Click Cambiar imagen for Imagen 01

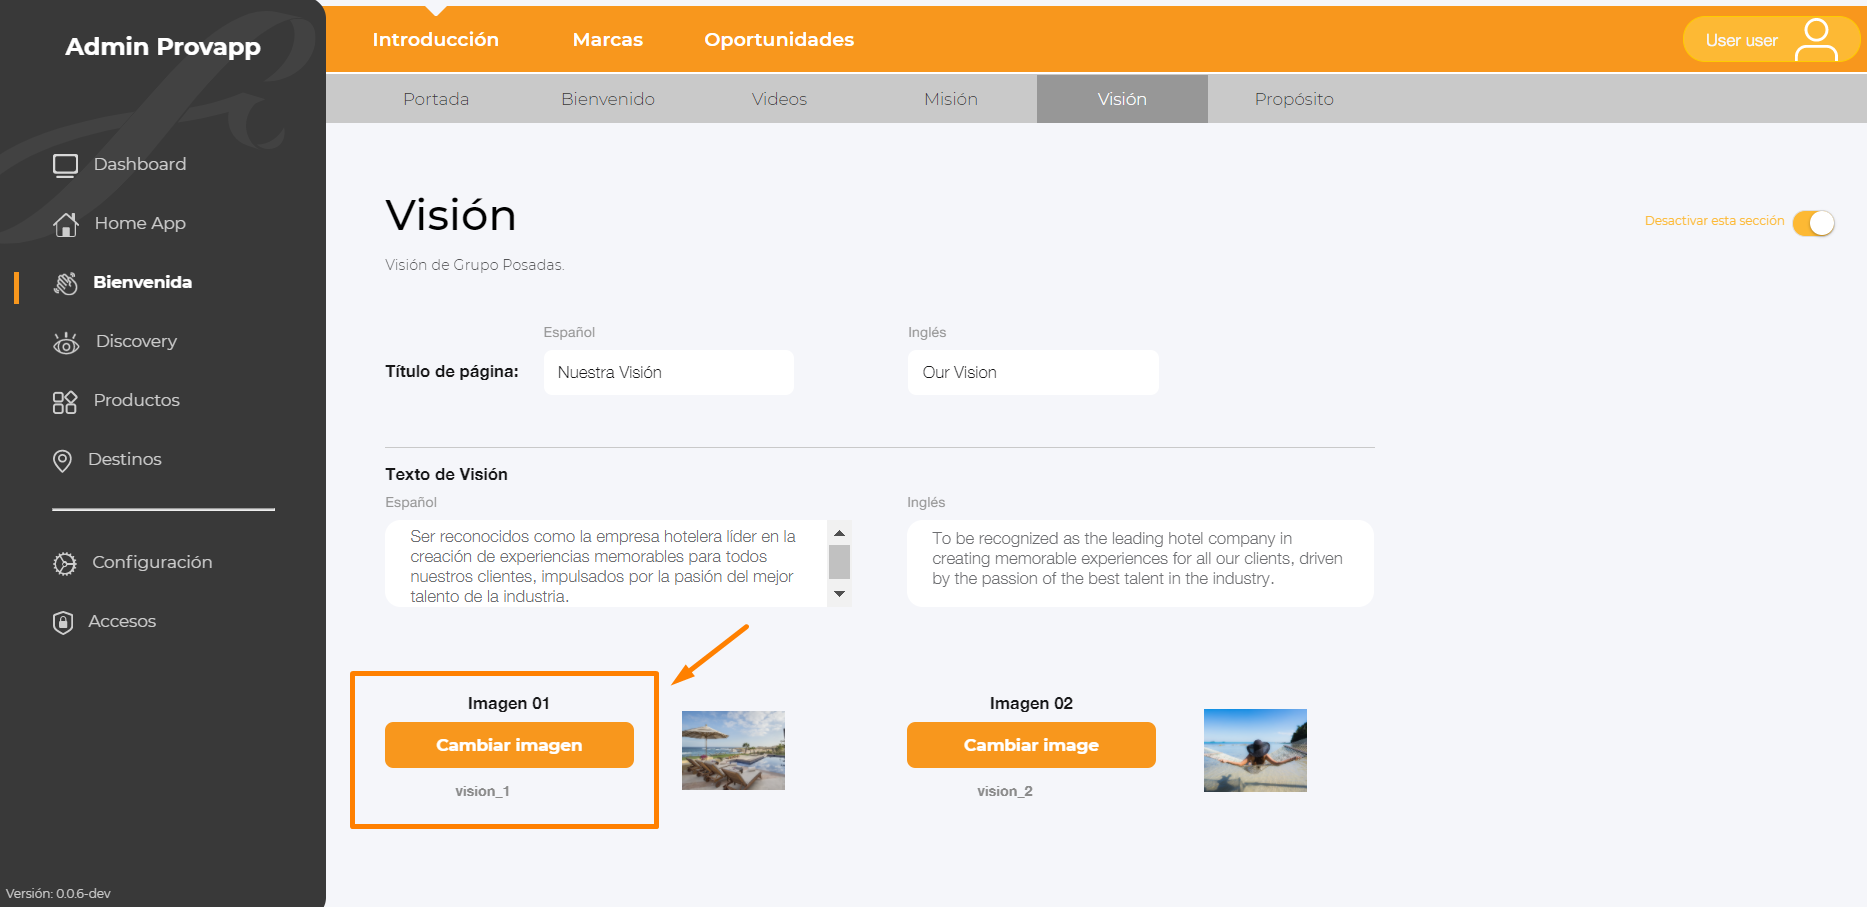pyautogui.click(x=509, y=745)
